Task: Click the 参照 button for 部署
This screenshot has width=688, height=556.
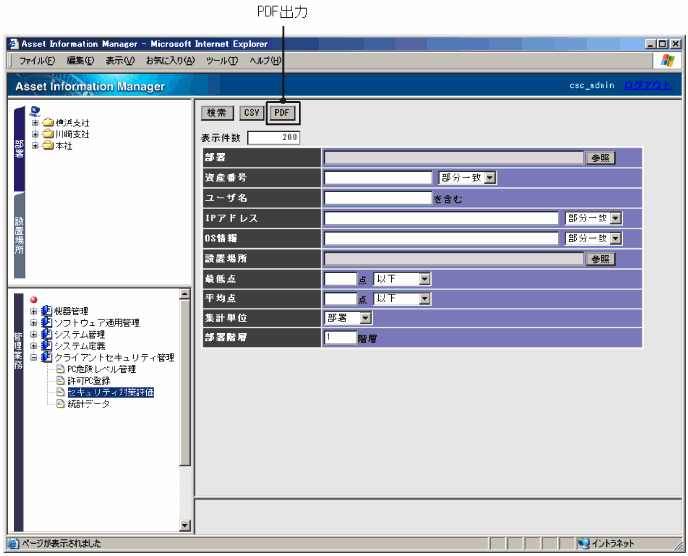Action: click(x=600, y=158)
